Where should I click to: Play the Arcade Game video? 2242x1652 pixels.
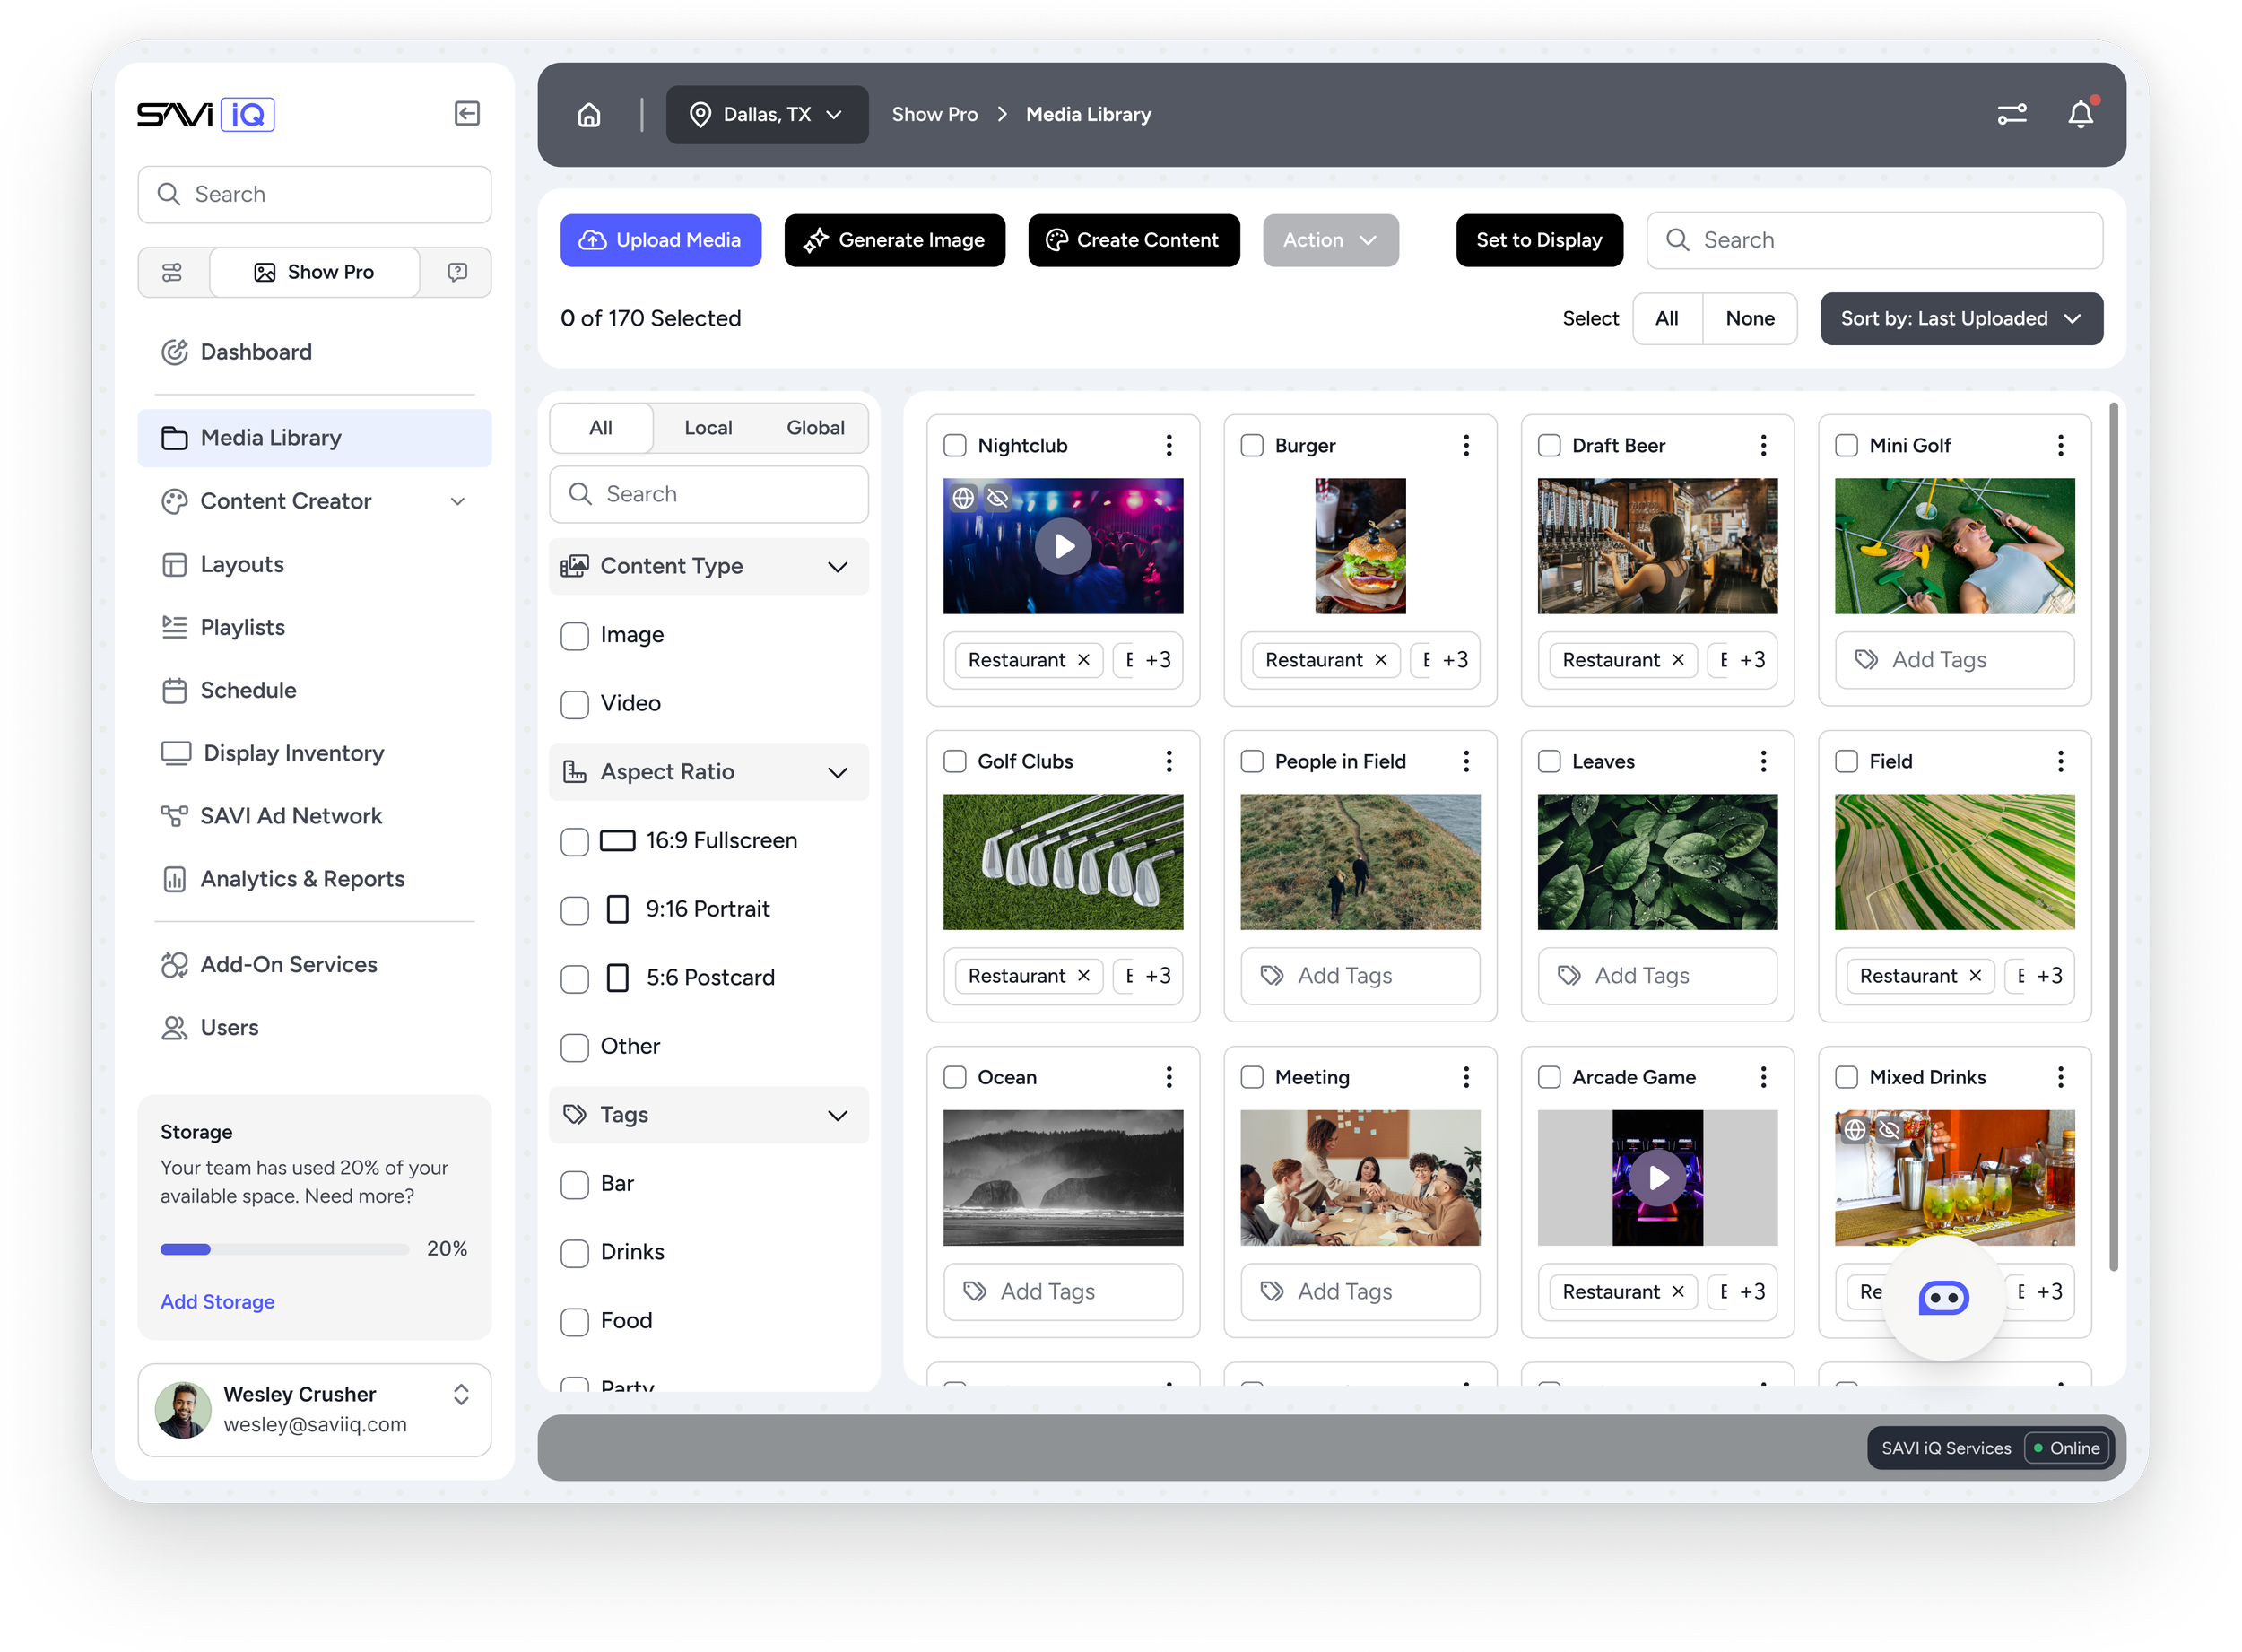pyautogui.click(x=1657, y=1177)
